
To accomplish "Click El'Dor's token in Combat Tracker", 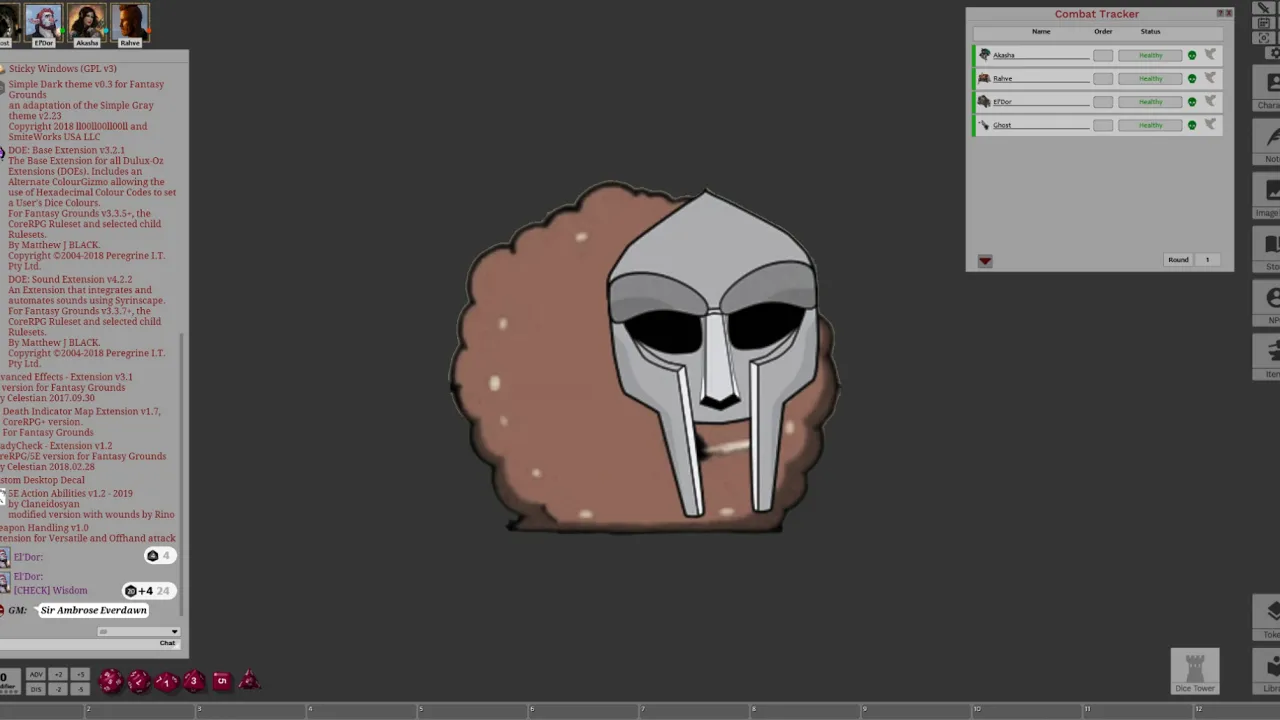I will pyautogui.click(x=984, y=101).
